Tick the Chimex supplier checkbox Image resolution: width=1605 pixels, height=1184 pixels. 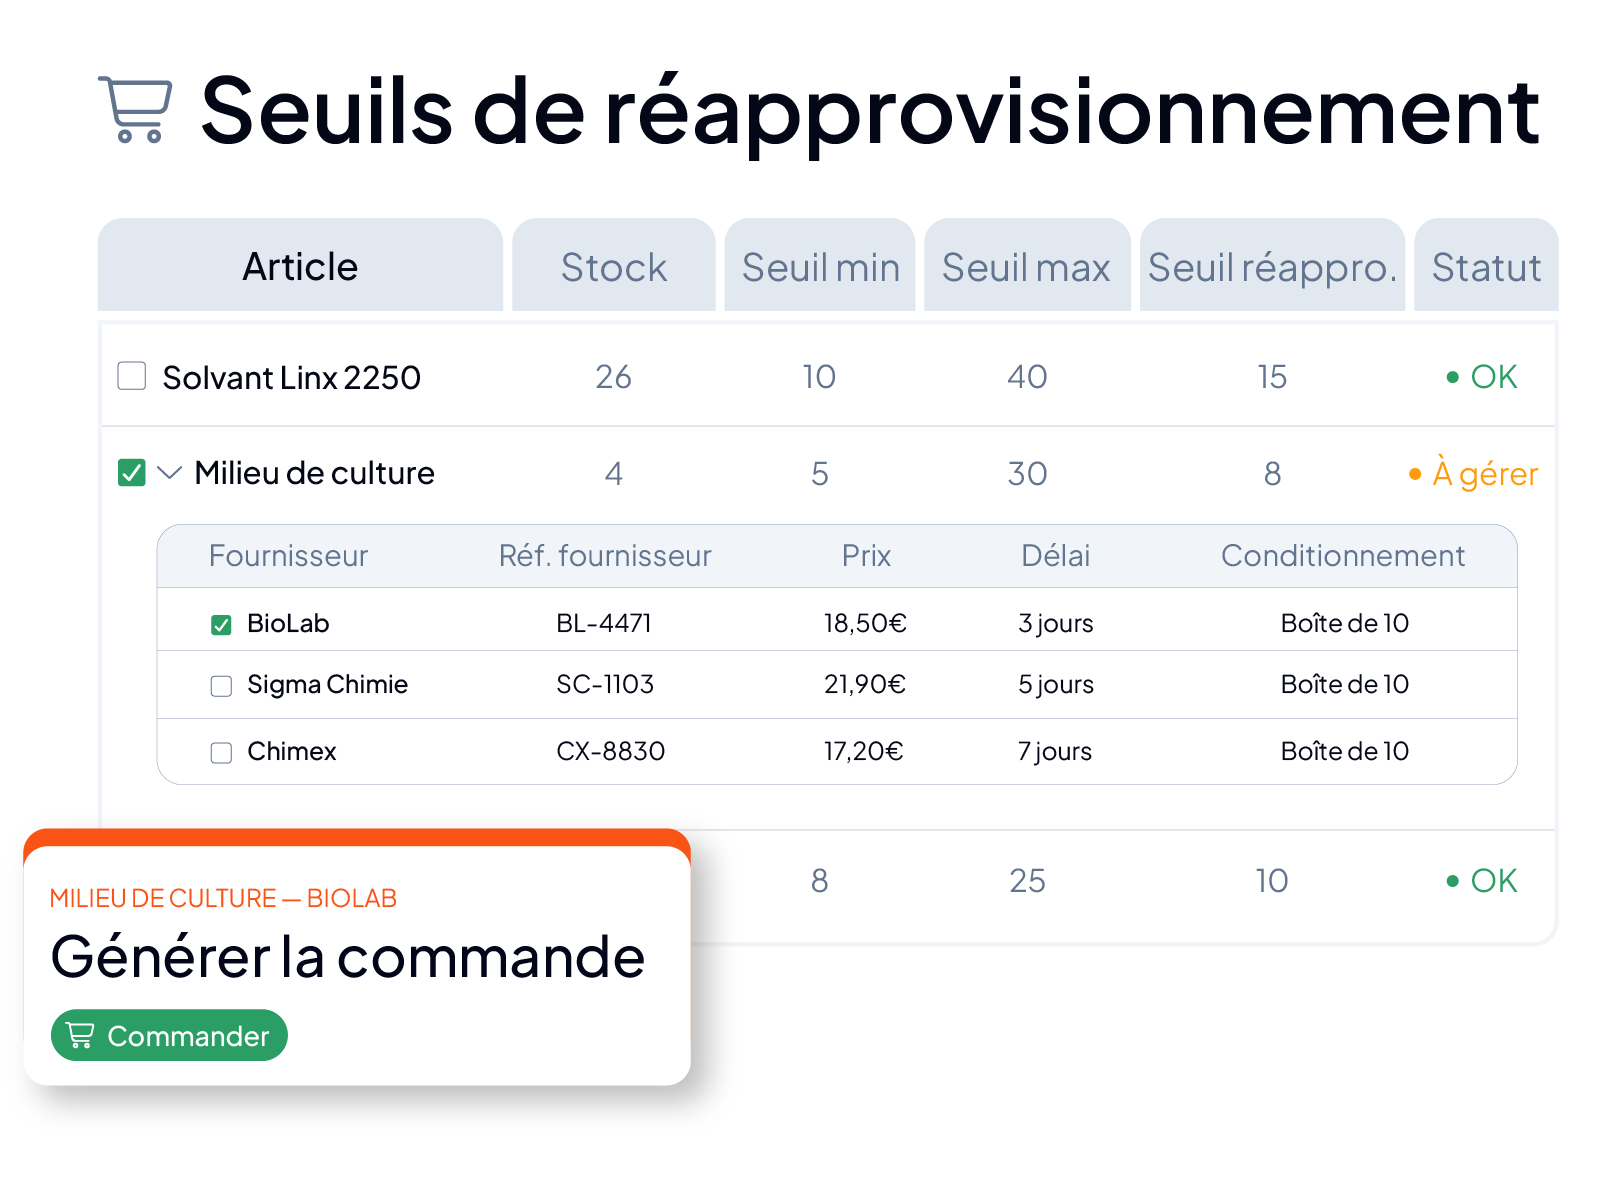(221, 753)
